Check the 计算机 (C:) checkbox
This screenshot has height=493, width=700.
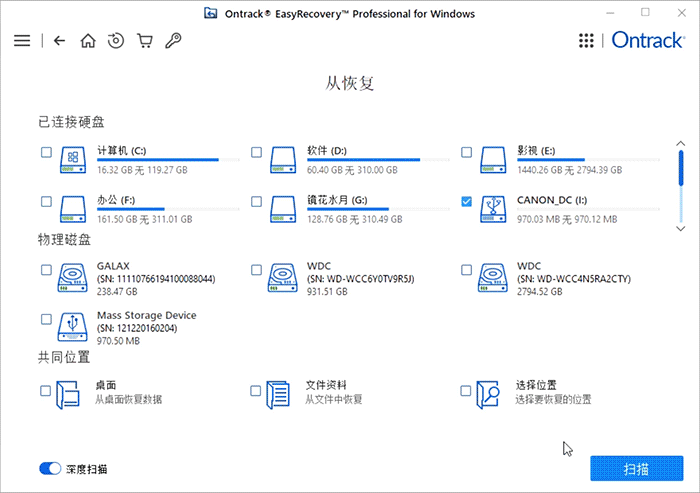coord(46,152)
